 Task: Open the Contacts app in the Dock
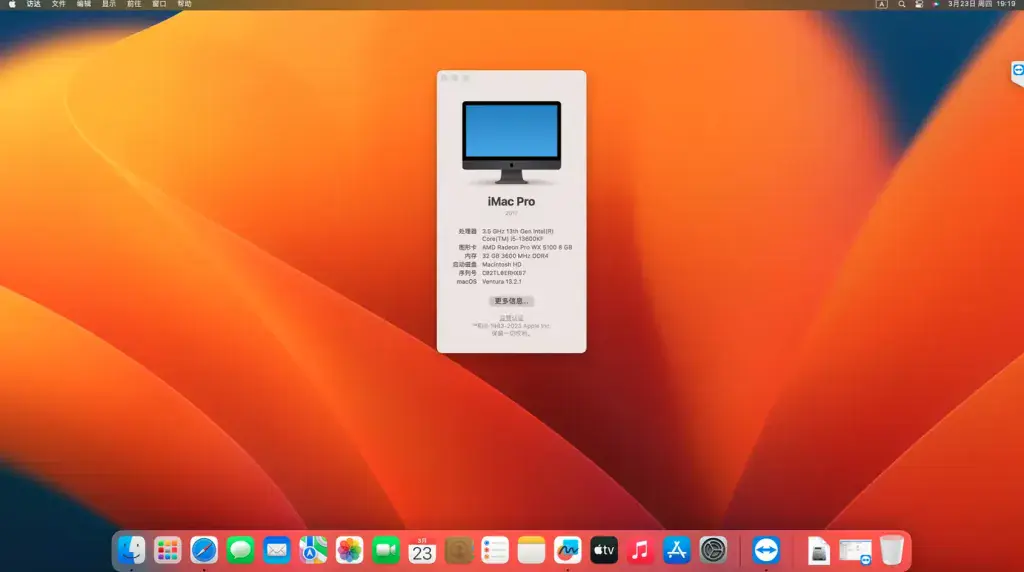coord(458,550)
